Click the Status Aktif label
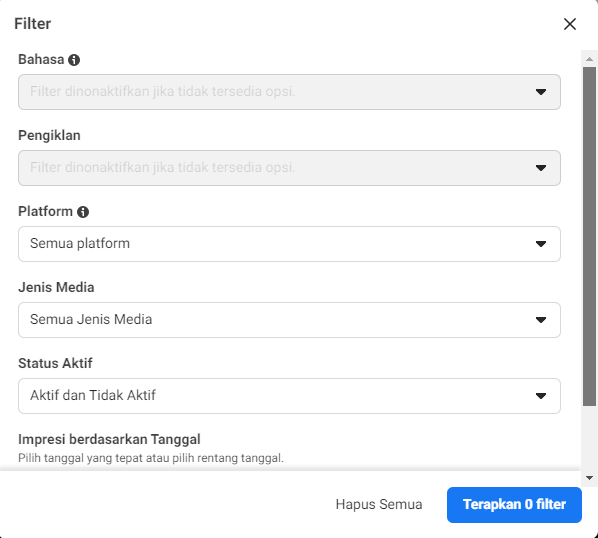 pos(55,363)
